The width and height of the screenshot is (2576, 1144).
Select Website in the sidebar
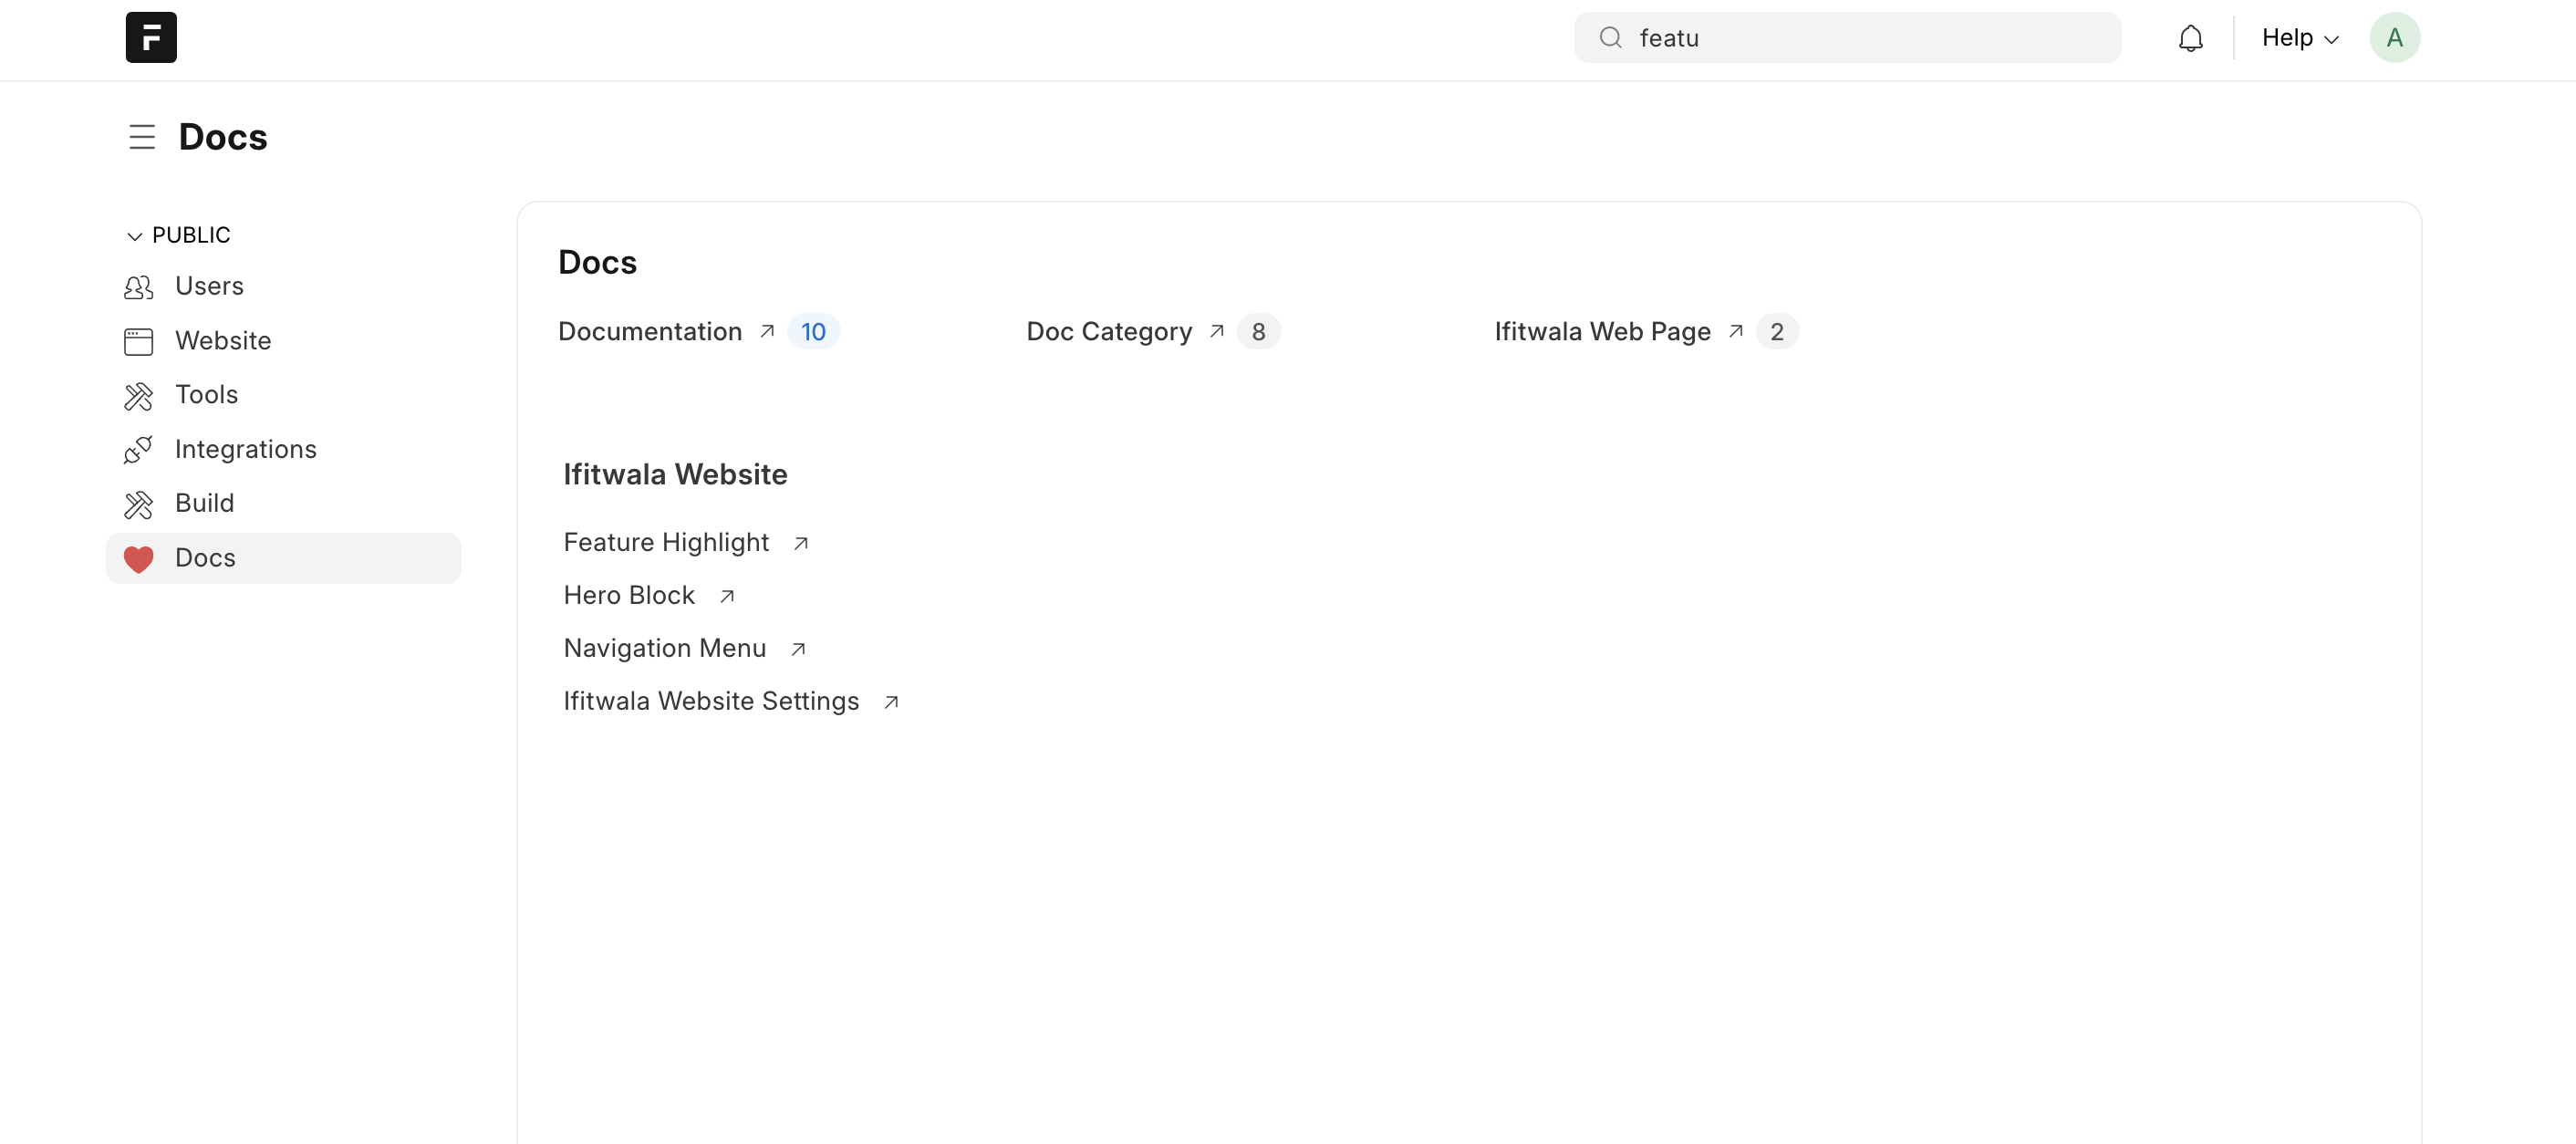(223, 341)
